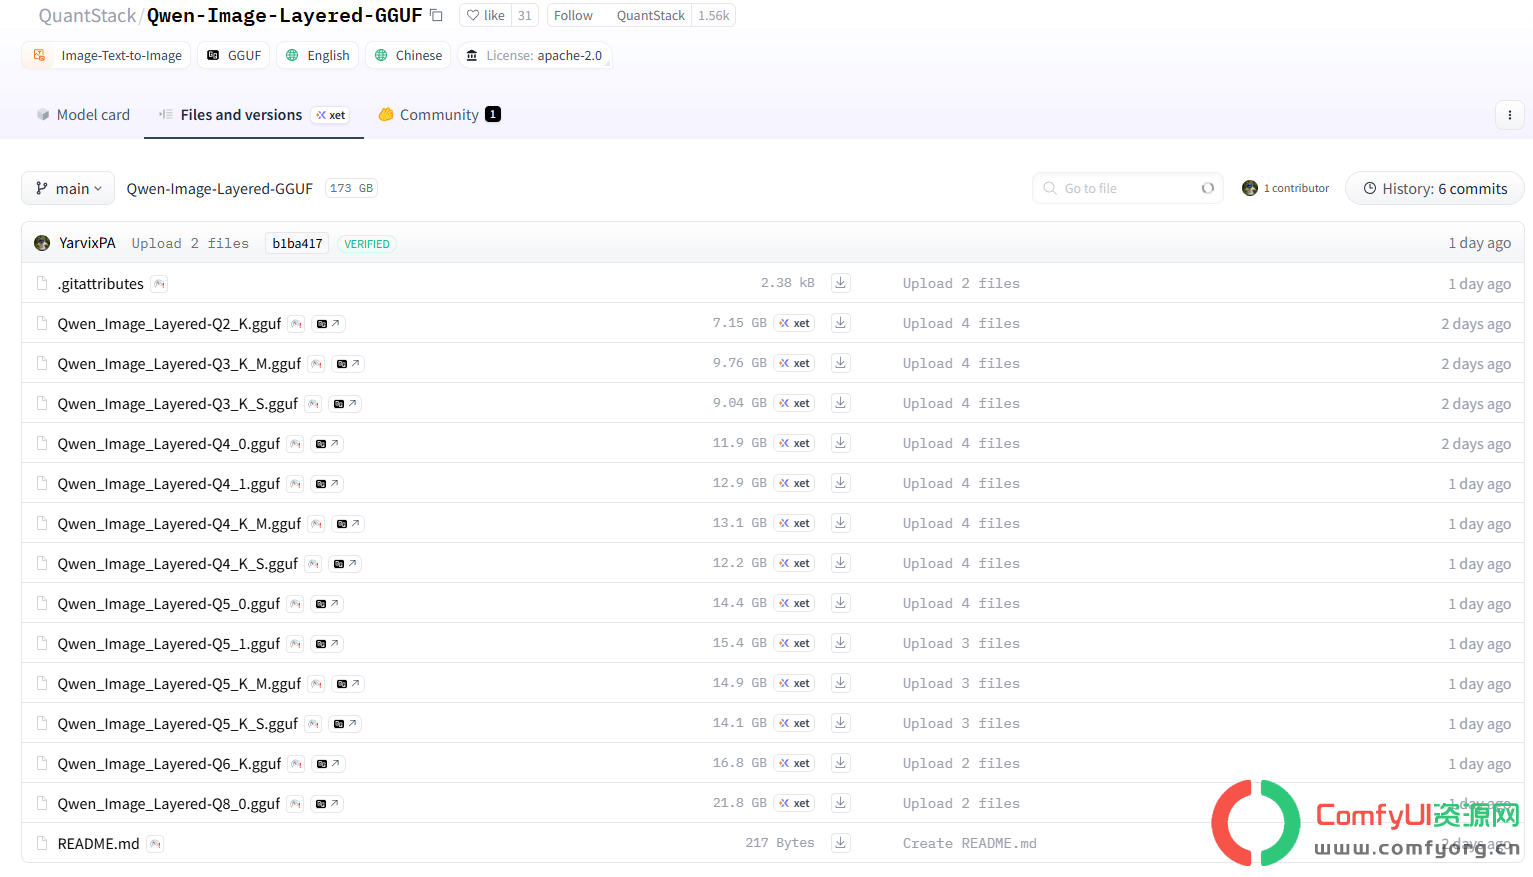This screenshot has height=877, width=1533.
Task: Click the safe-scan icon beside .gitattributes
Action: (x=159, y=284)
